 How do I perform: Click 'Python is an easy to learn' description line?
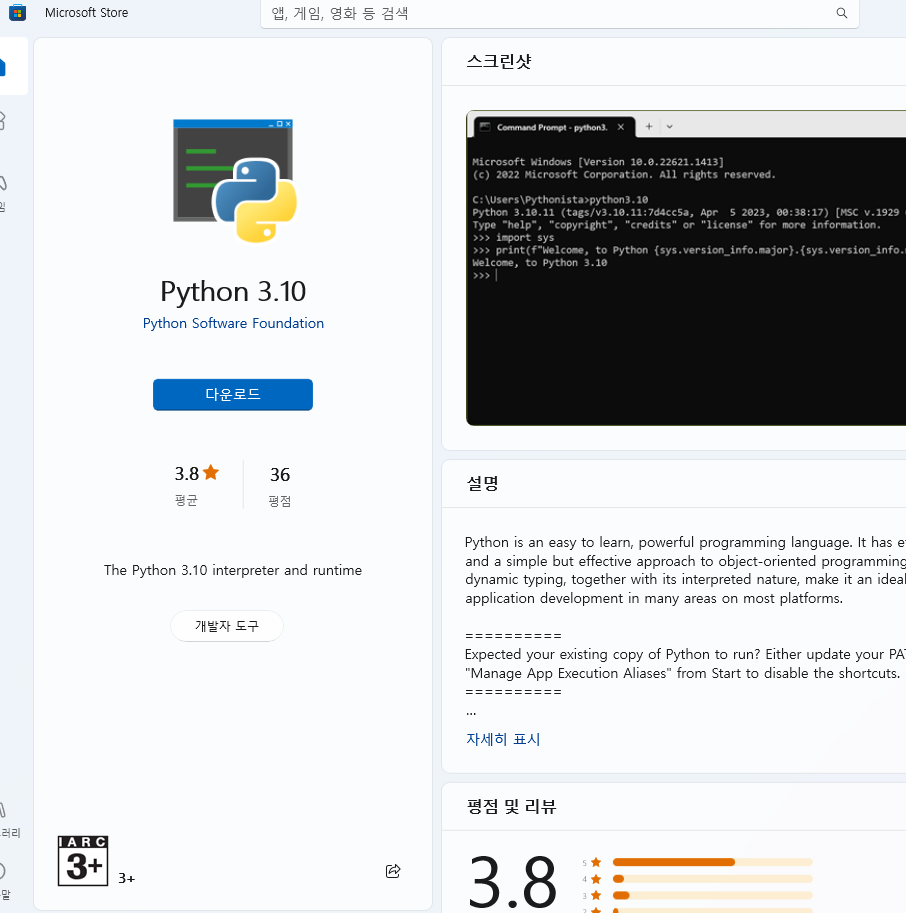685,542
